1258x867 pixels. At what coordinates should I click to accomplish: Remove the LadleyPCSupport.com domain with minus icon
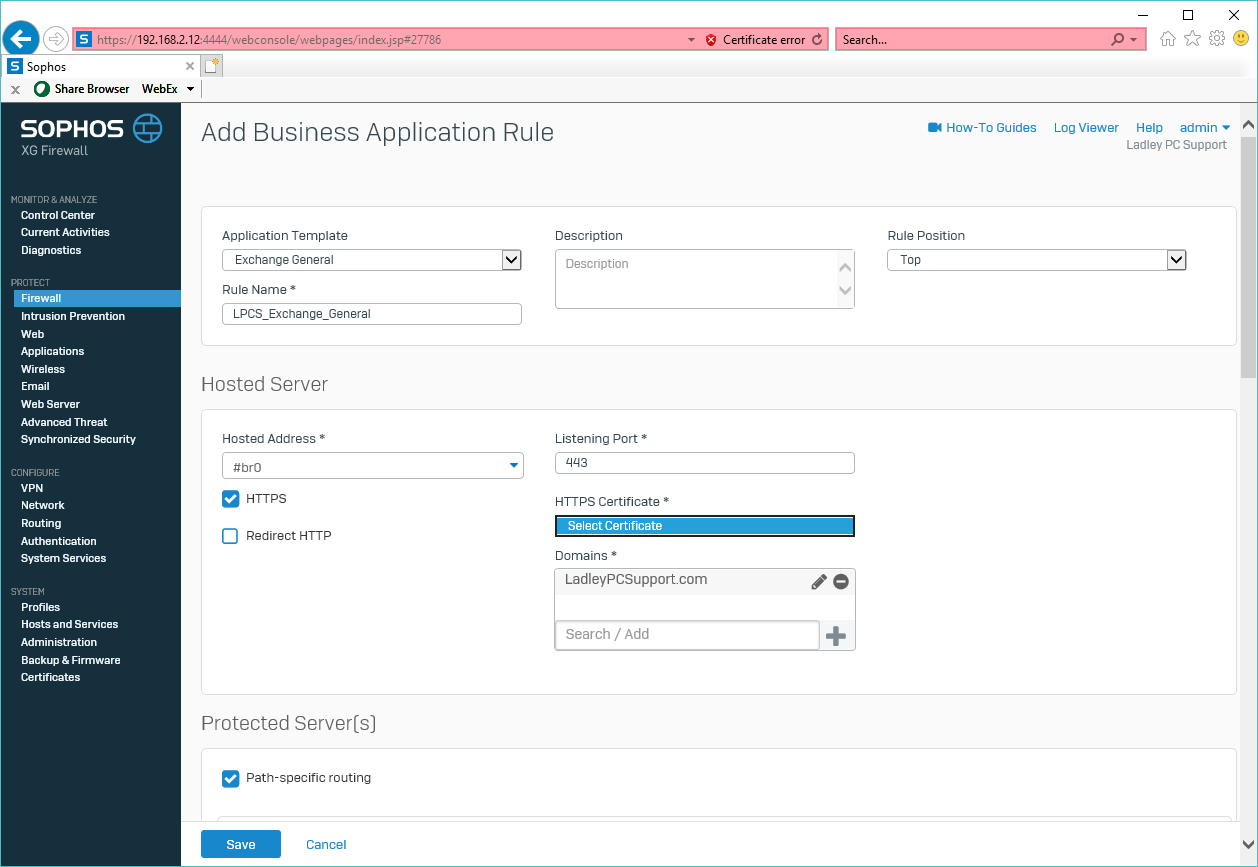(x=841, y=581)
